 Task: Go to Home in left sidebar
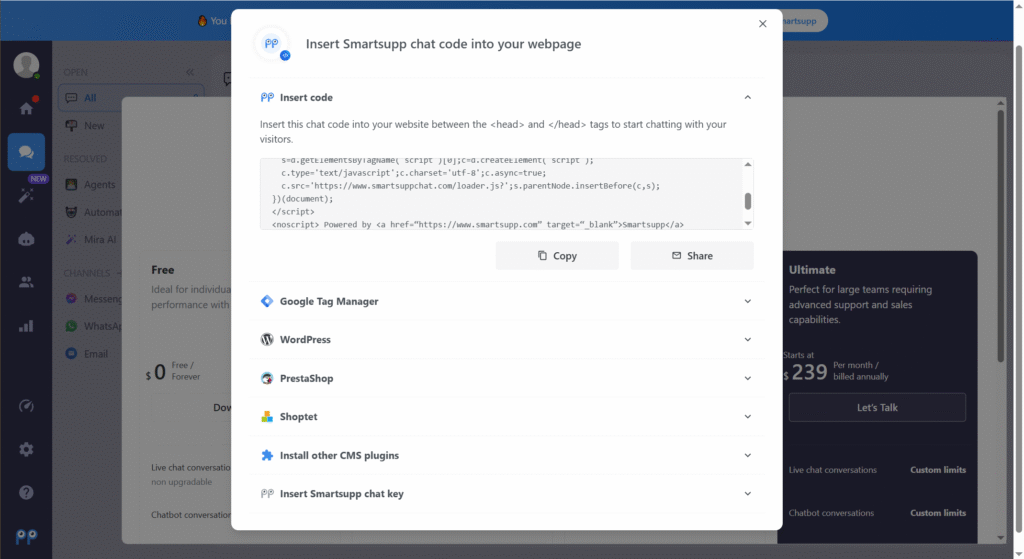[26, 108]
